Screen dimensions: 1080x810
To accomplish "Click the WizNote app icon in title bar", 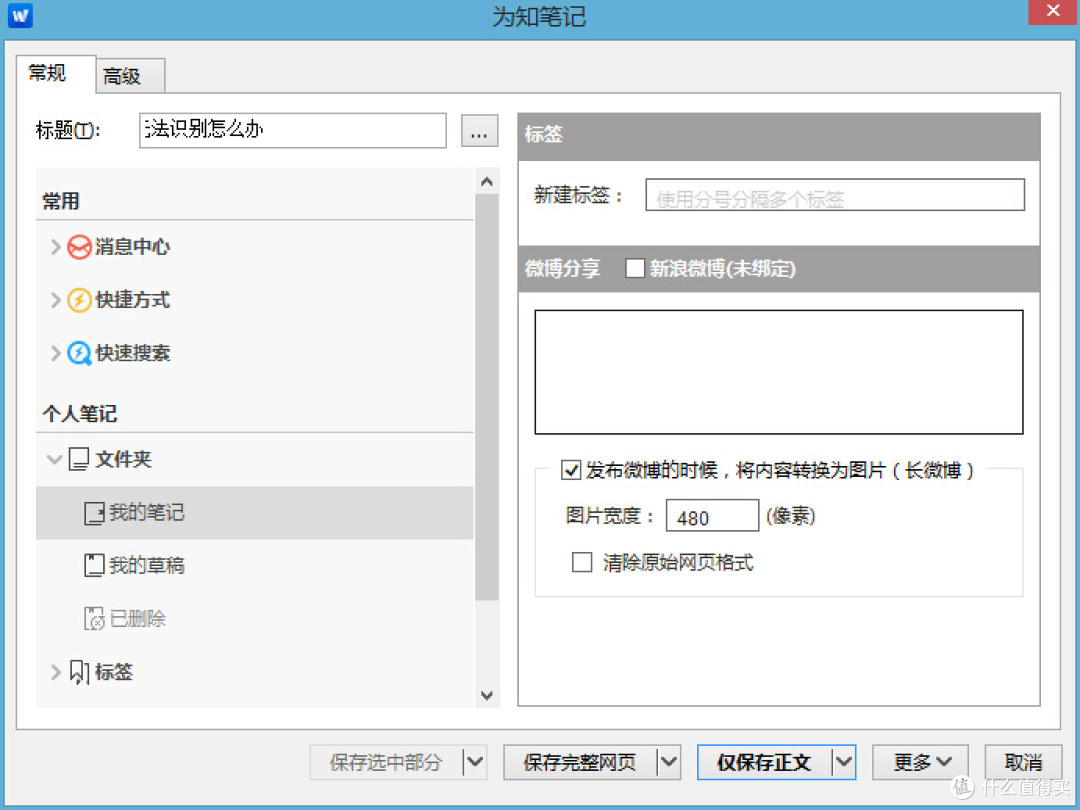I will [20, 15].
